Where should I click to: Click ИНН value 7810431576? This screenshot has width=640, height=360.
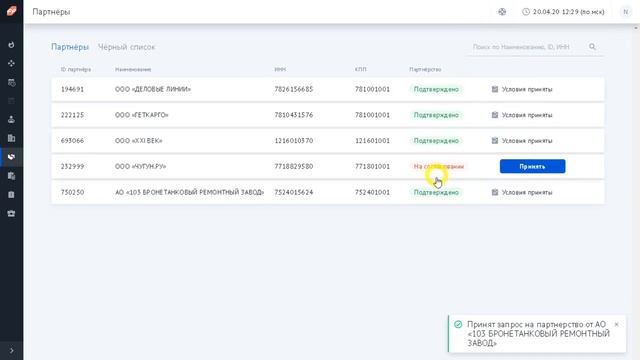[293, 115]
